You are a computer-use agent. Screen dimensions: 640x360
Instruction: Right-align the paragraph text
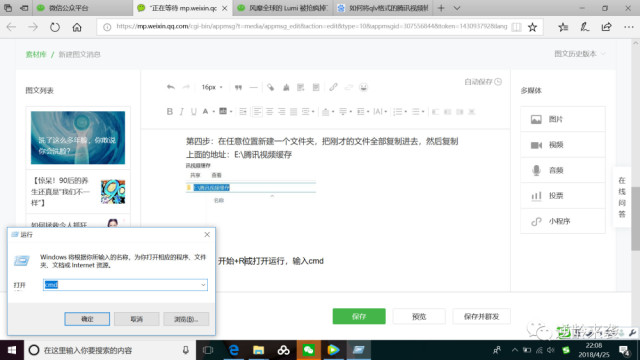282,112
